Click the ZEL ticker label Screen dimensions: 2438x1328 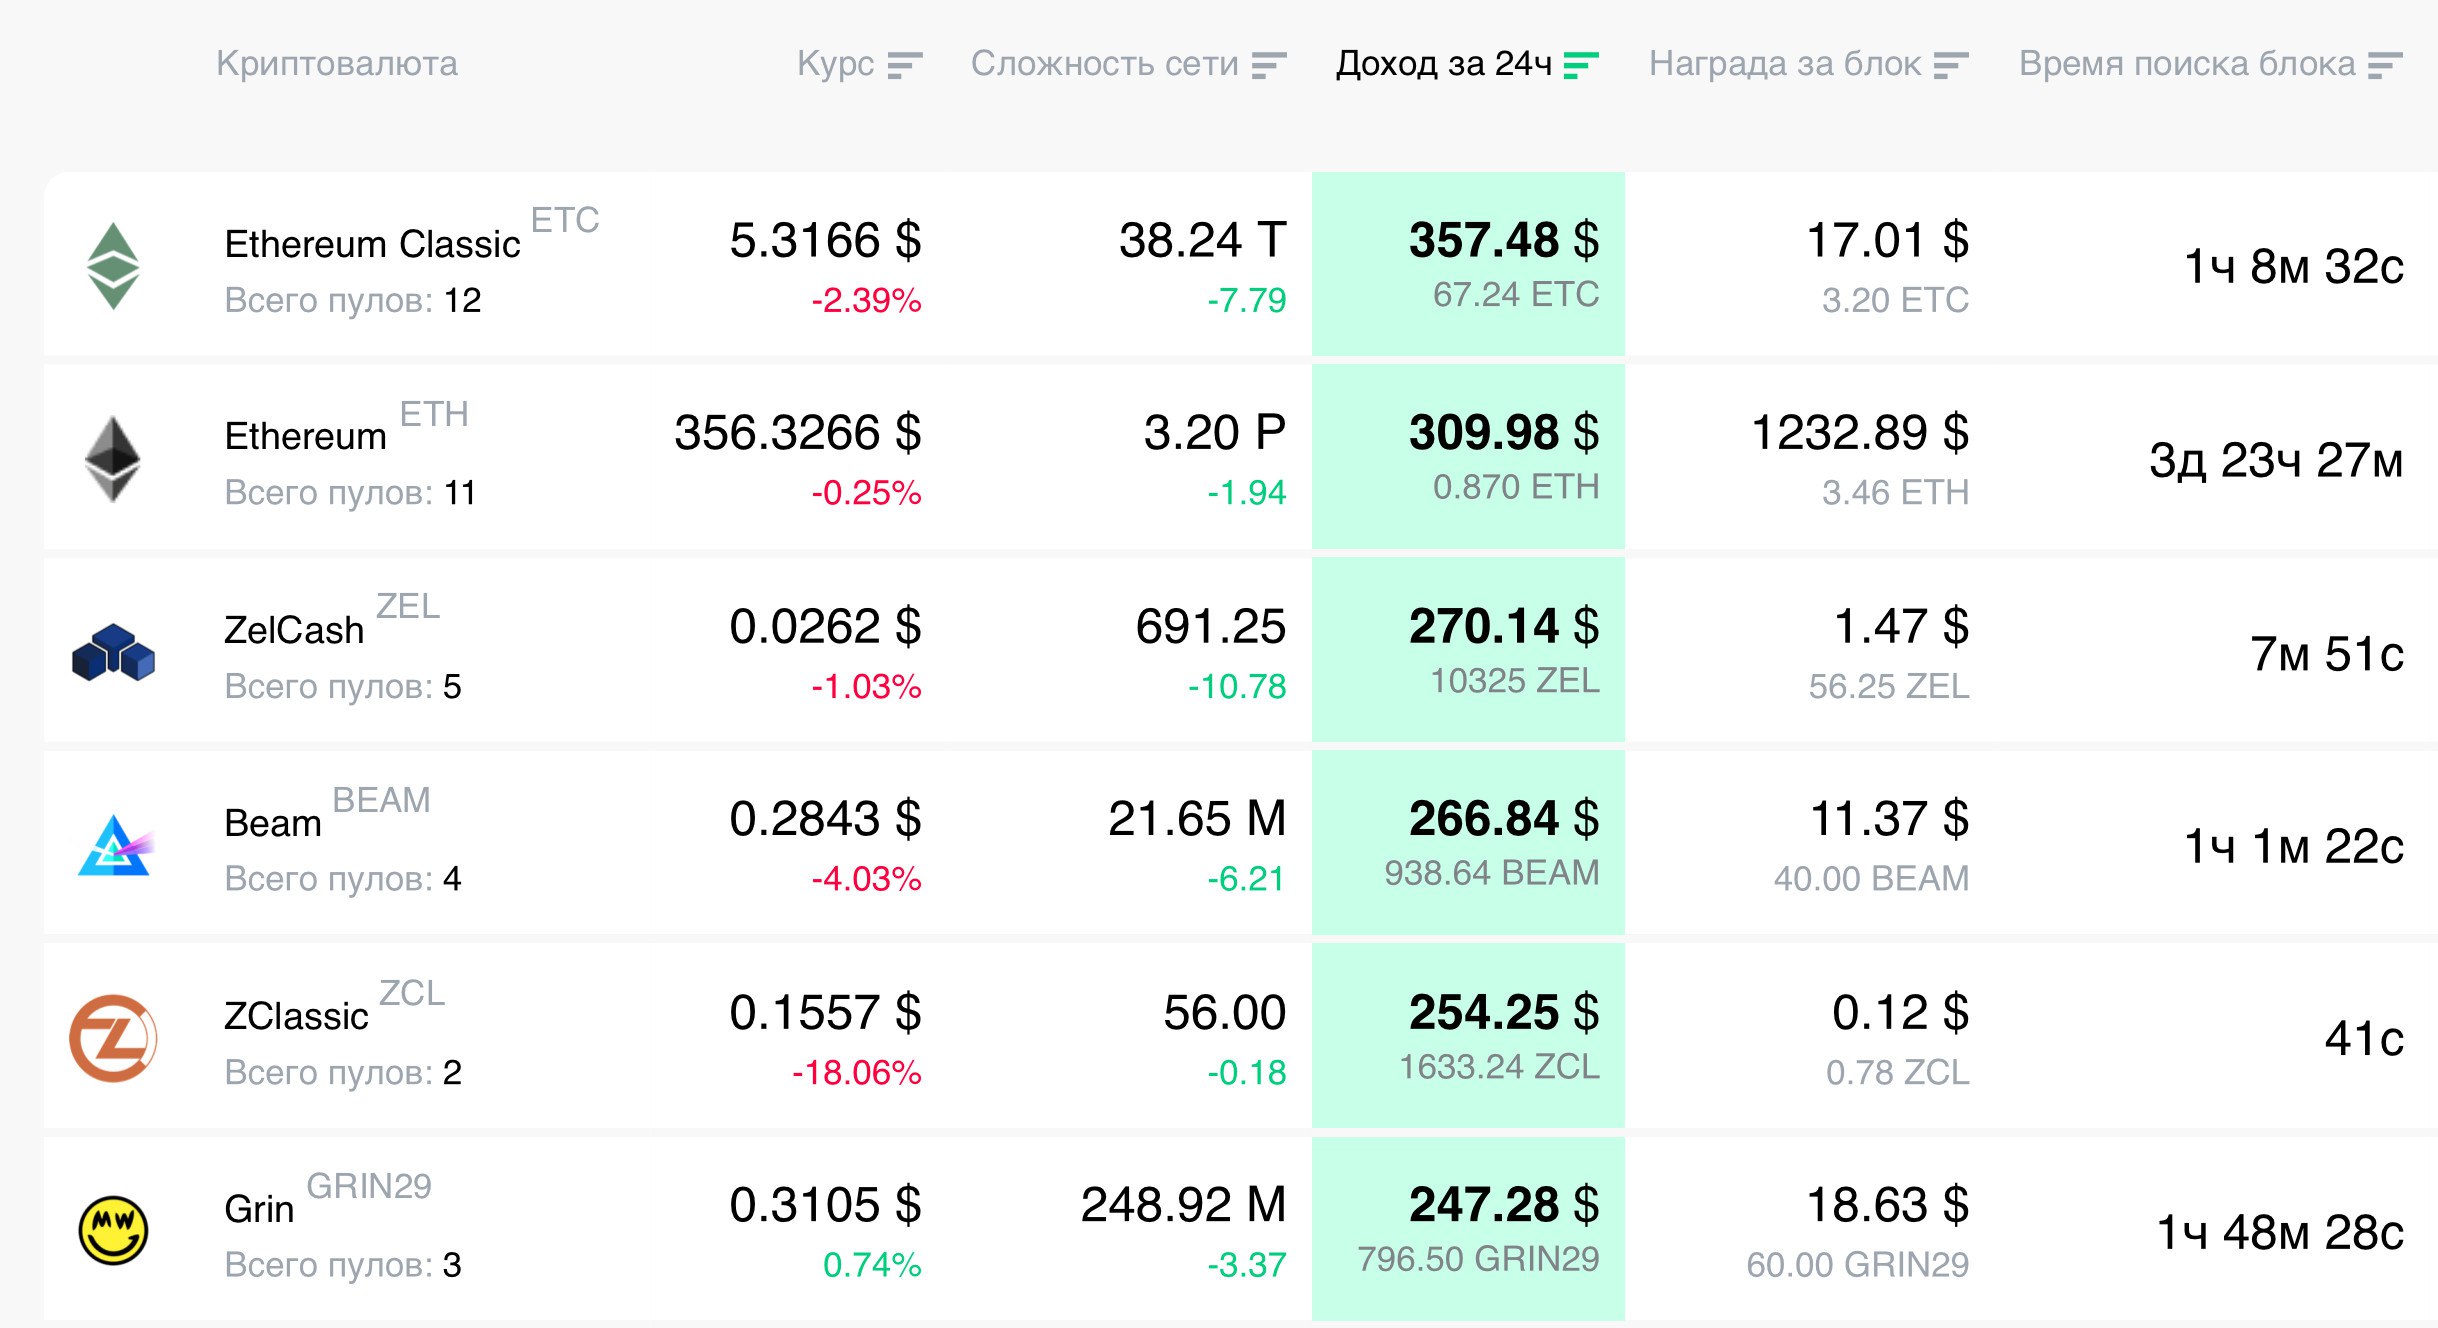pos(408,606)
